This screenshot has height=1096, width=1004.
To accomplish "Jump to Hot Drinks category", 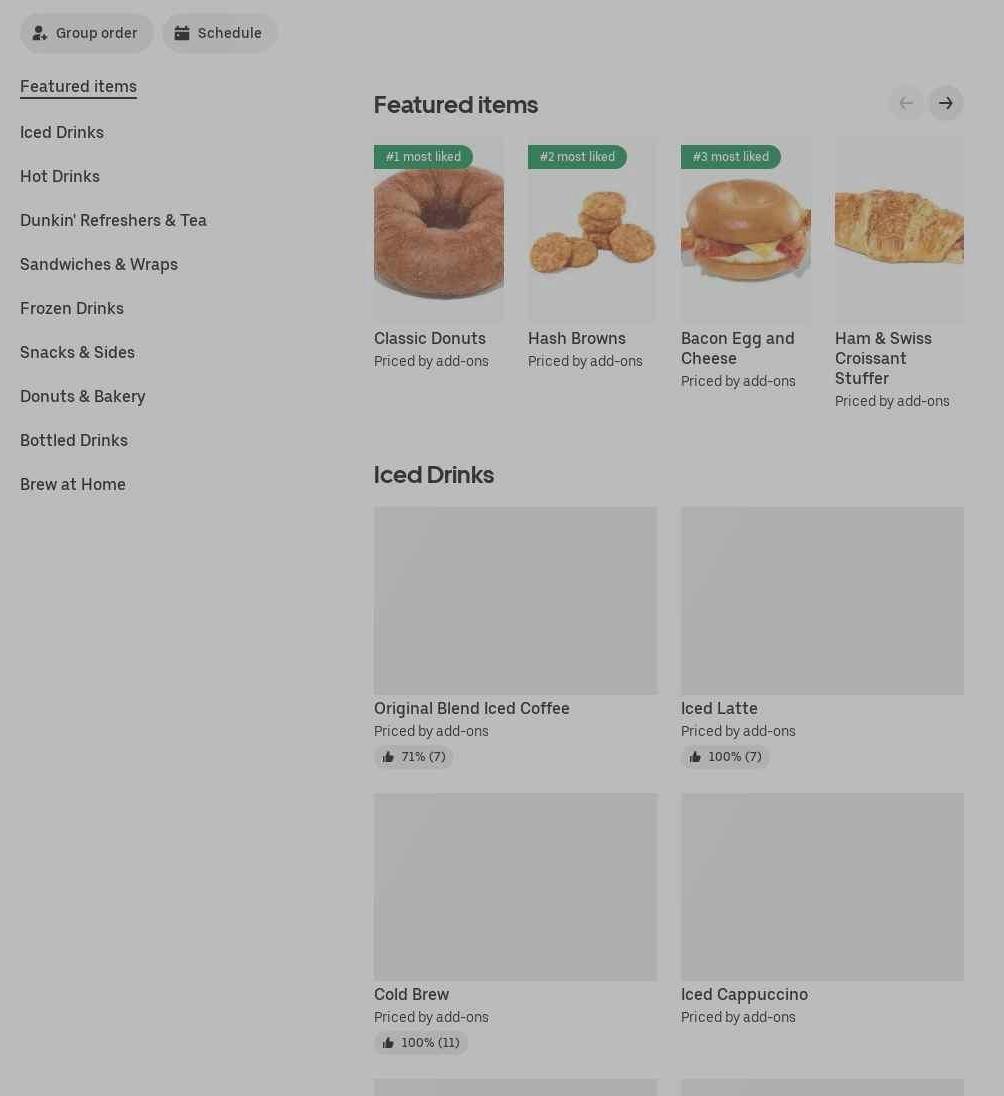I will 60,176.
